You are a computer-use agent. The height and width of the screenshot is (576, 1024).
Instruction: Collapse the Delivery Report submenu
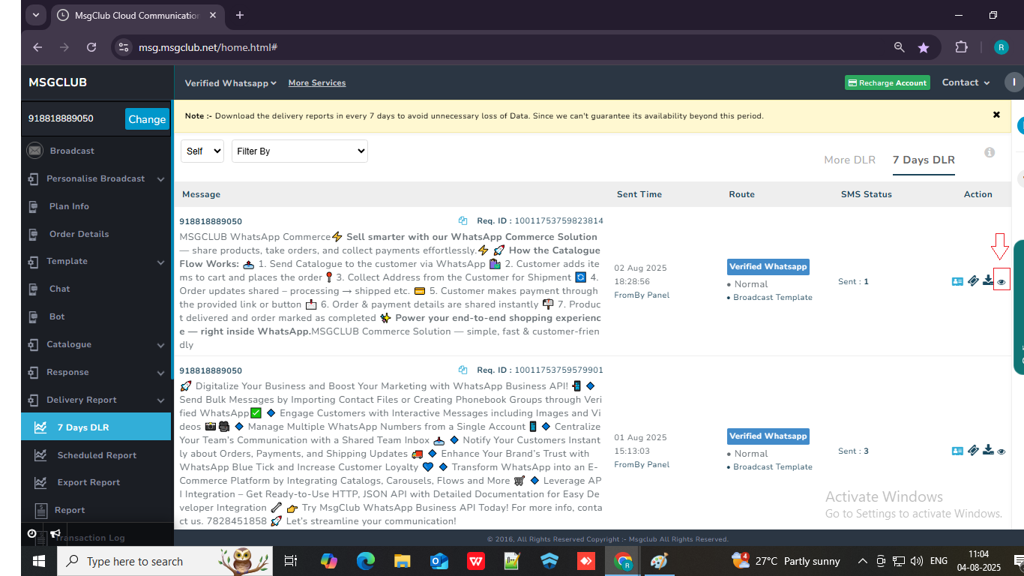click(96, 400)
